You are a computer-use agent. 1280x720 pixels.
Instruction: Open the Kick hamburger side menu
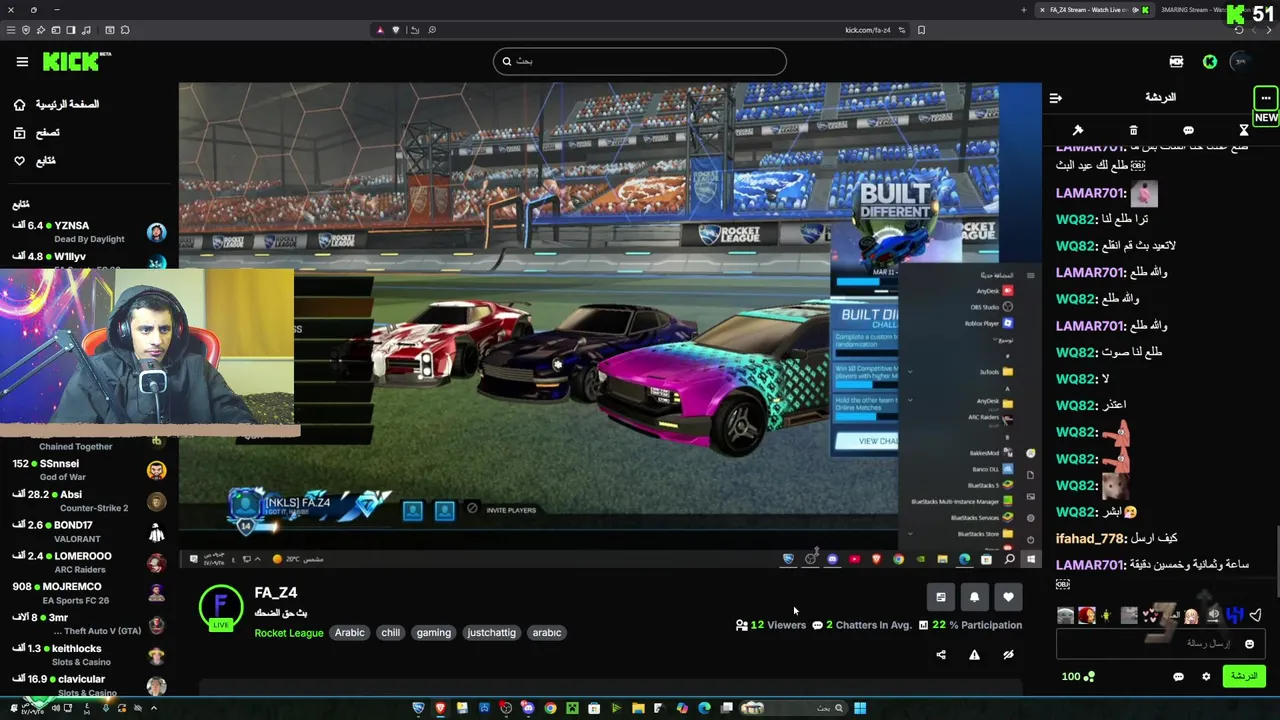[22, 62]
